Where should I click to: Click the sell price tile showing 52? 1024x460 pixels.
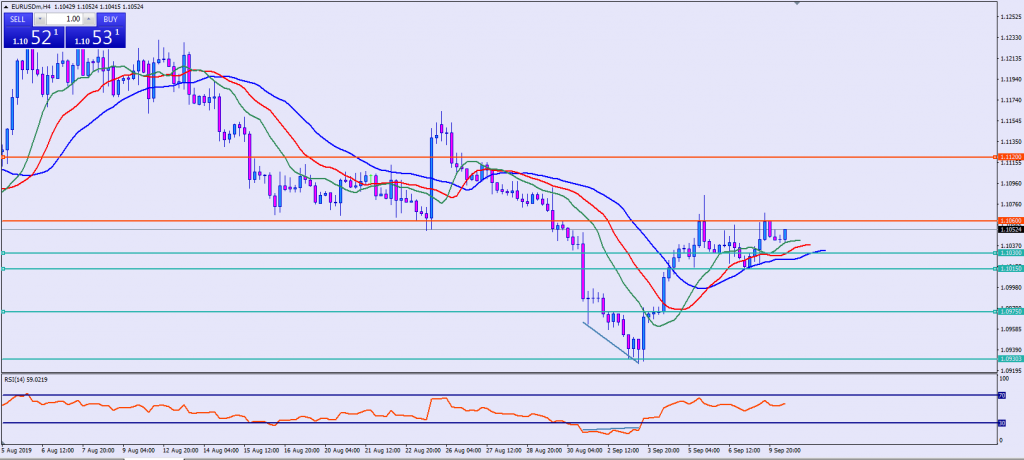[32, 37]
